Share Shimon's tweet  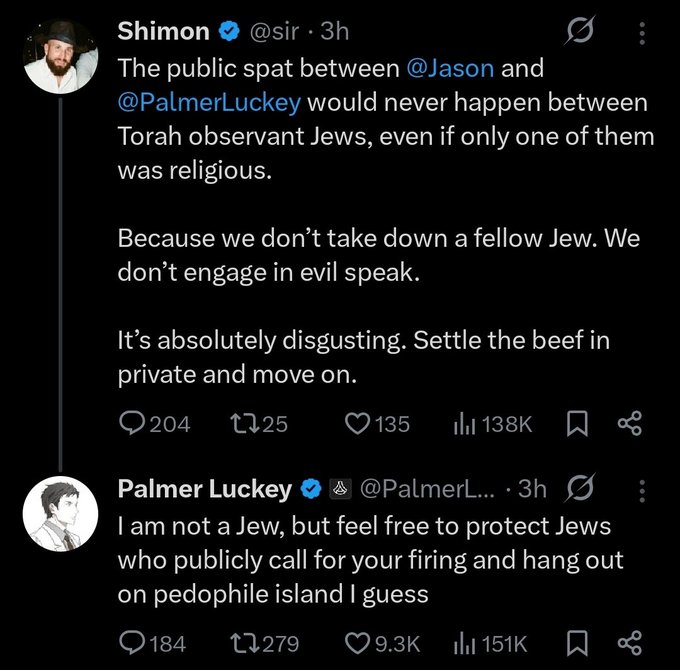[x=629, y=424]
